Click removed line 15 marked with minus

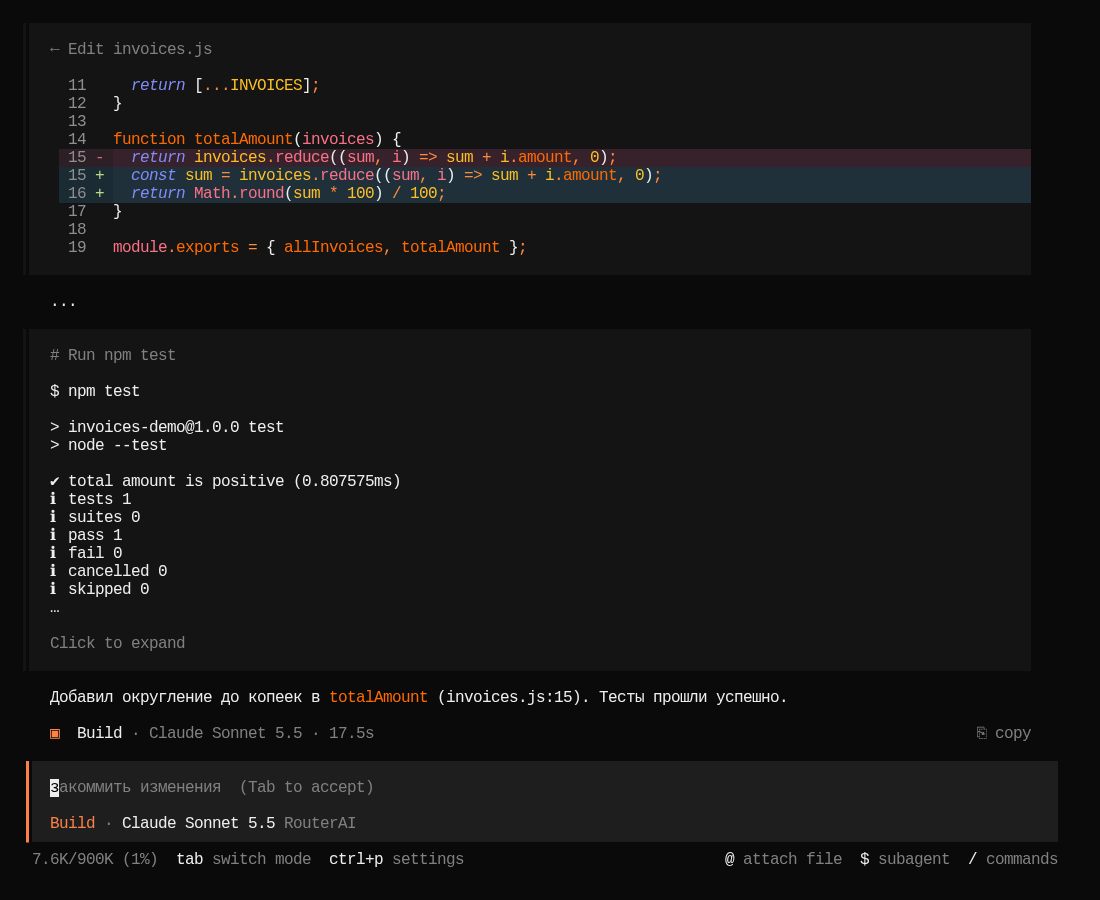(x=544, y=157)
